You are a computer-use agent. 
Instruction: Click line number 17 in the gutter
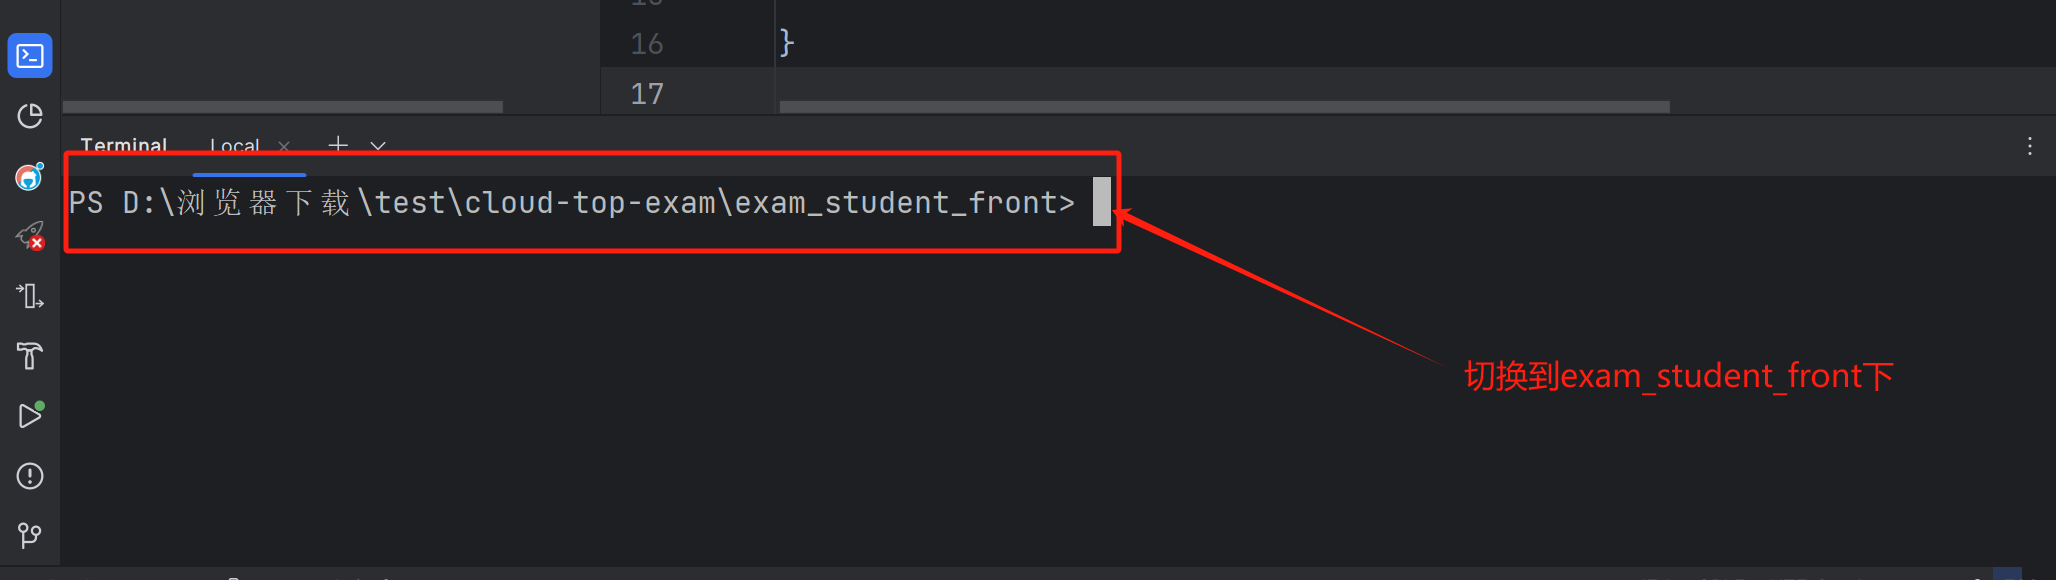point(647,94)
